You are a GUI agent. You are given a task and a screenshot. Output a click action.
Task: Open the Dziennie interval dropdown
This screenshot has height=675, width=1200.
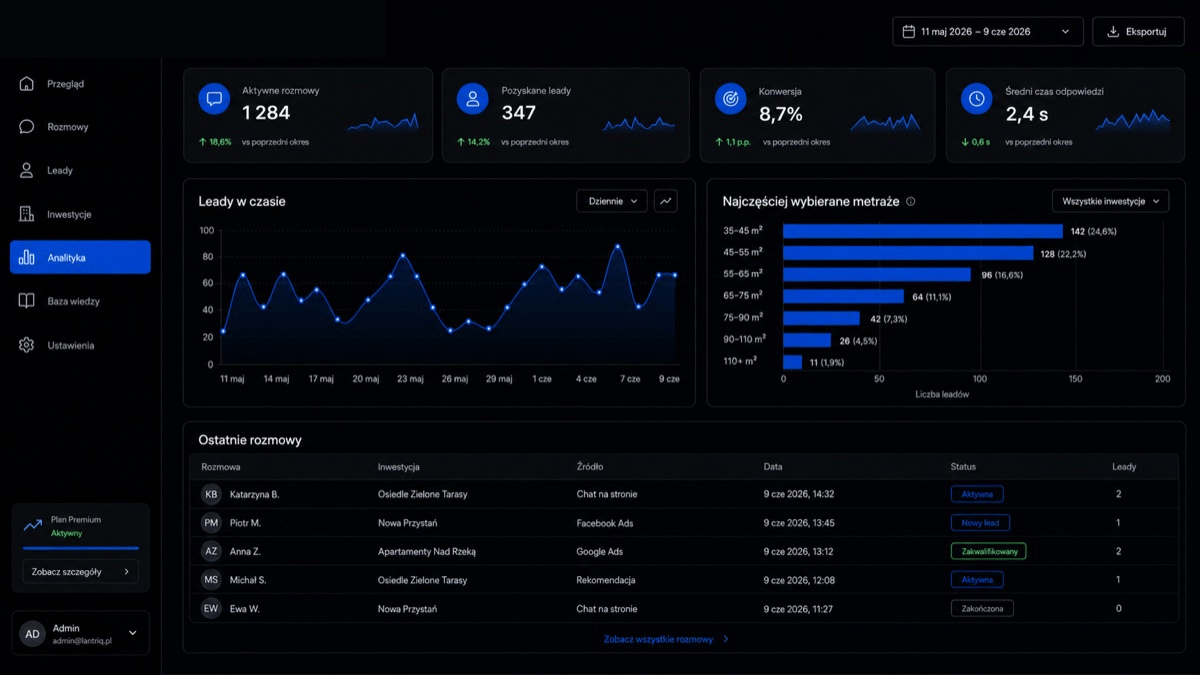[x=612, y=201]
